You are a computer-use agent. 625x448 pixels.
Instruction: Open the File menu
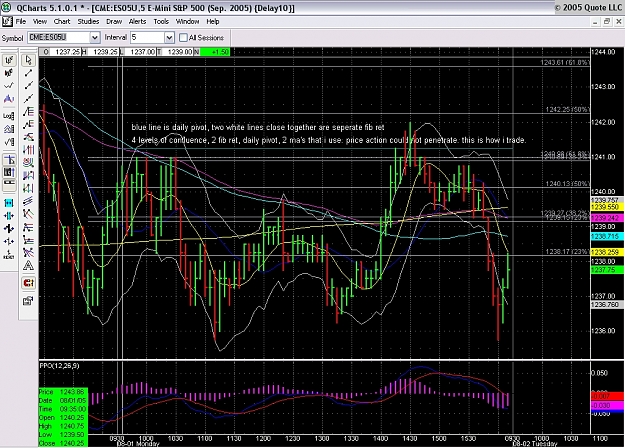(x=21, y=22)
